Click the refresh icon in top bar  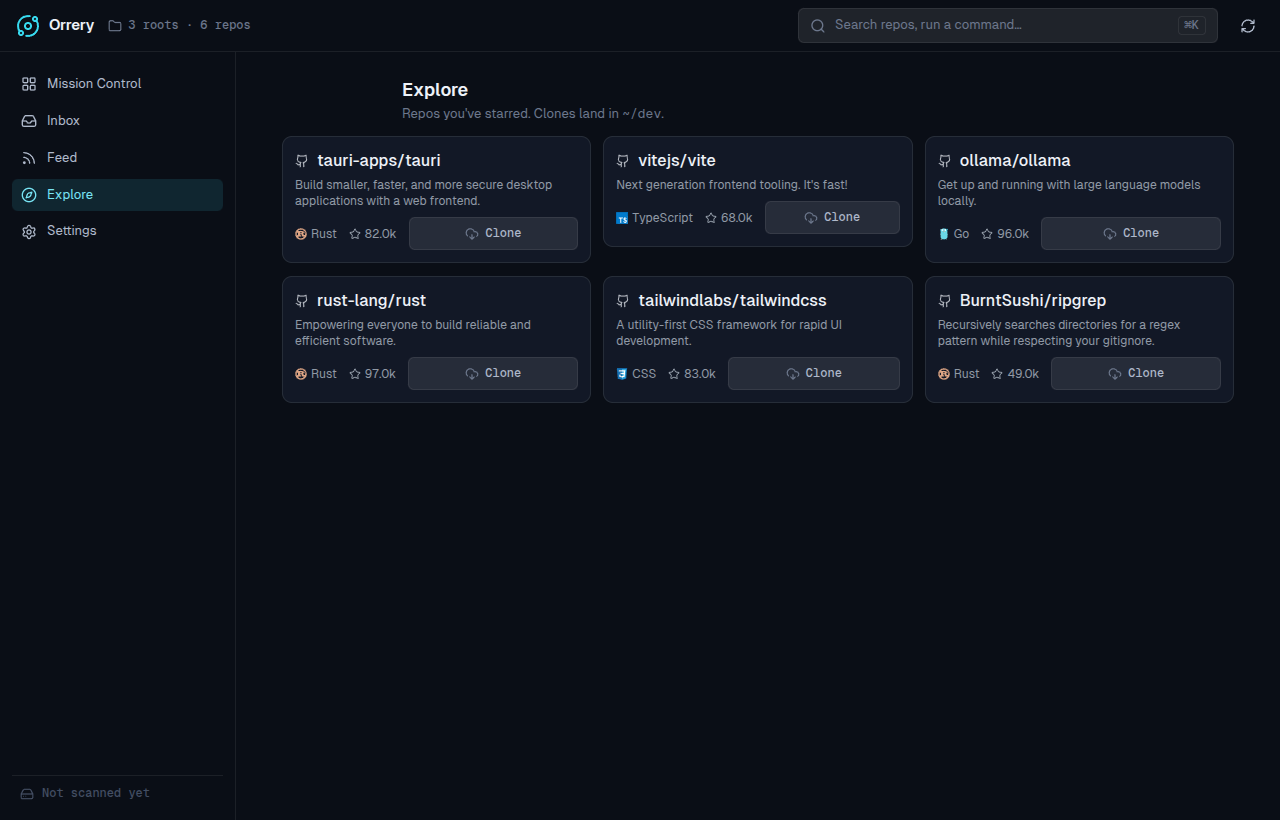pos(1248,26)
